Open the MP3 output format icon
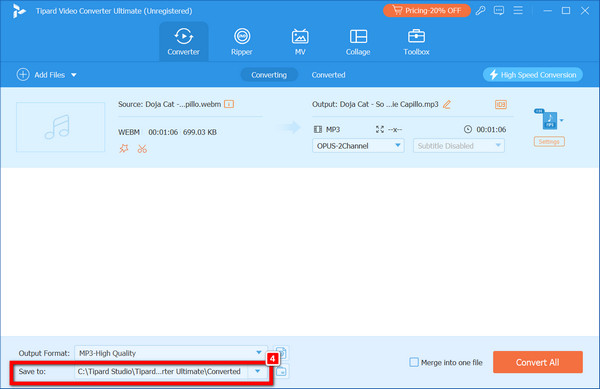This screenshot has width=600, height=389. click(x=549, y=120)
